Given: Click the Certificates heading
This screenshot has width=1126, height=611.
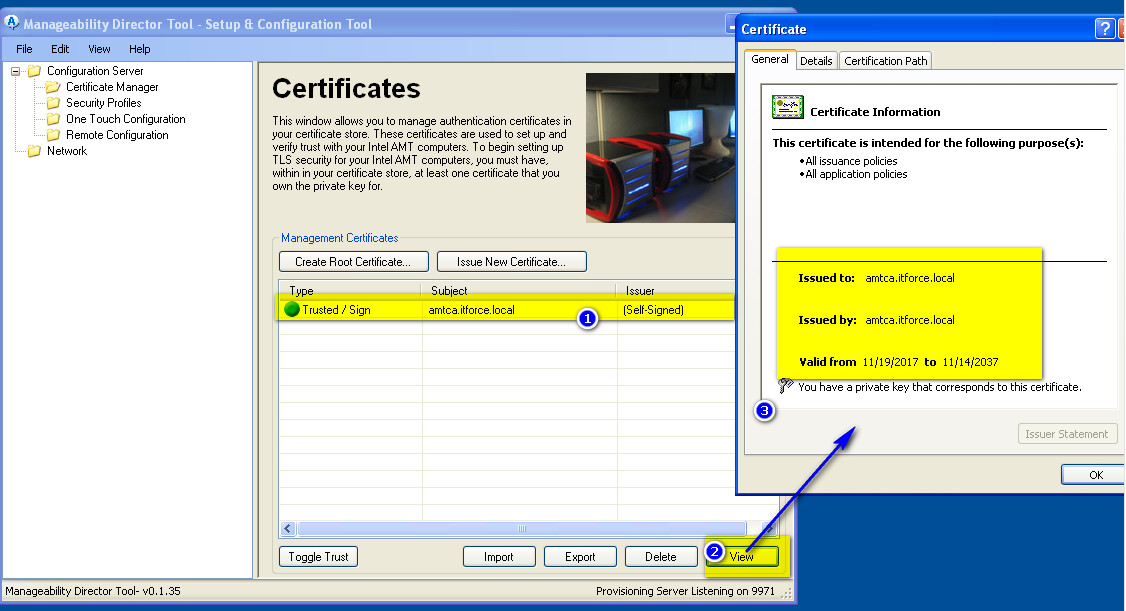Looking at the screenshot, I should [x=346, y=88].
